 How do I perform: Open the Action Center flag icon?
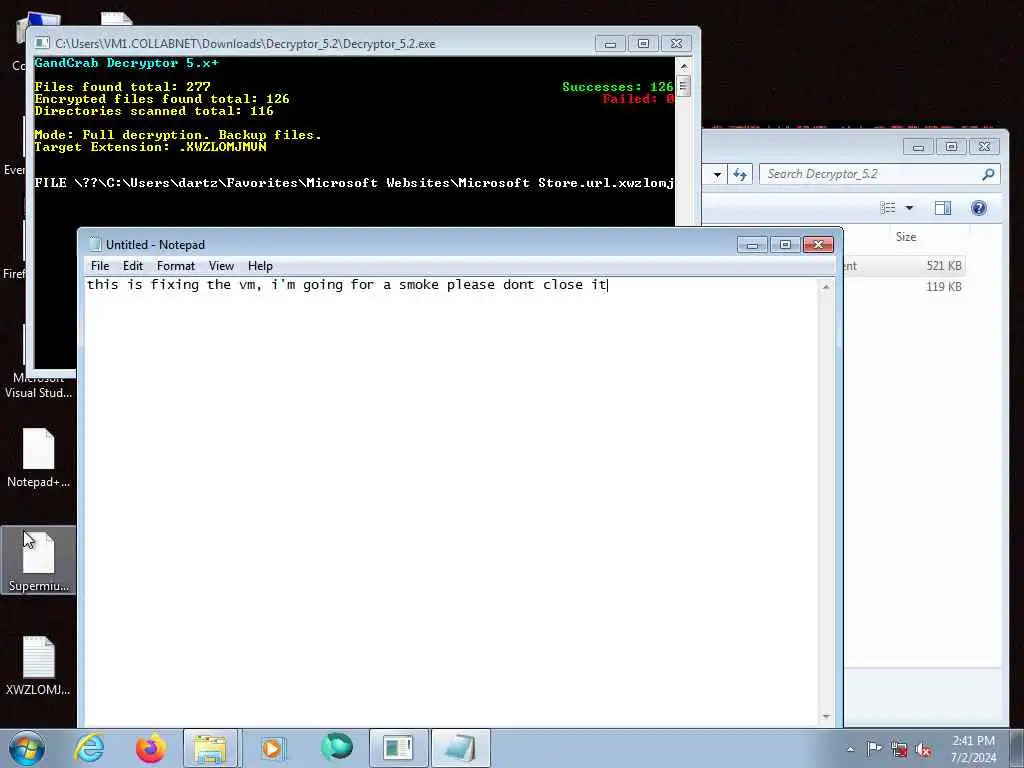pos(874,748)
